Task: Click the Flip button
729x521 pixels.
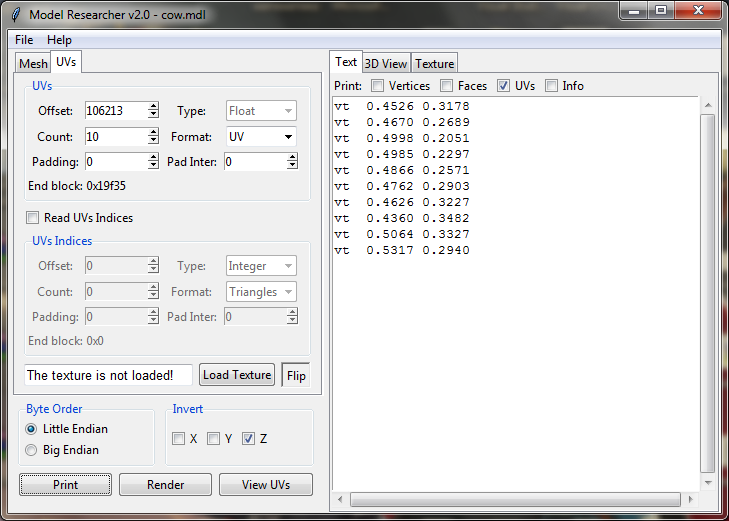Action: pos(296,375)
